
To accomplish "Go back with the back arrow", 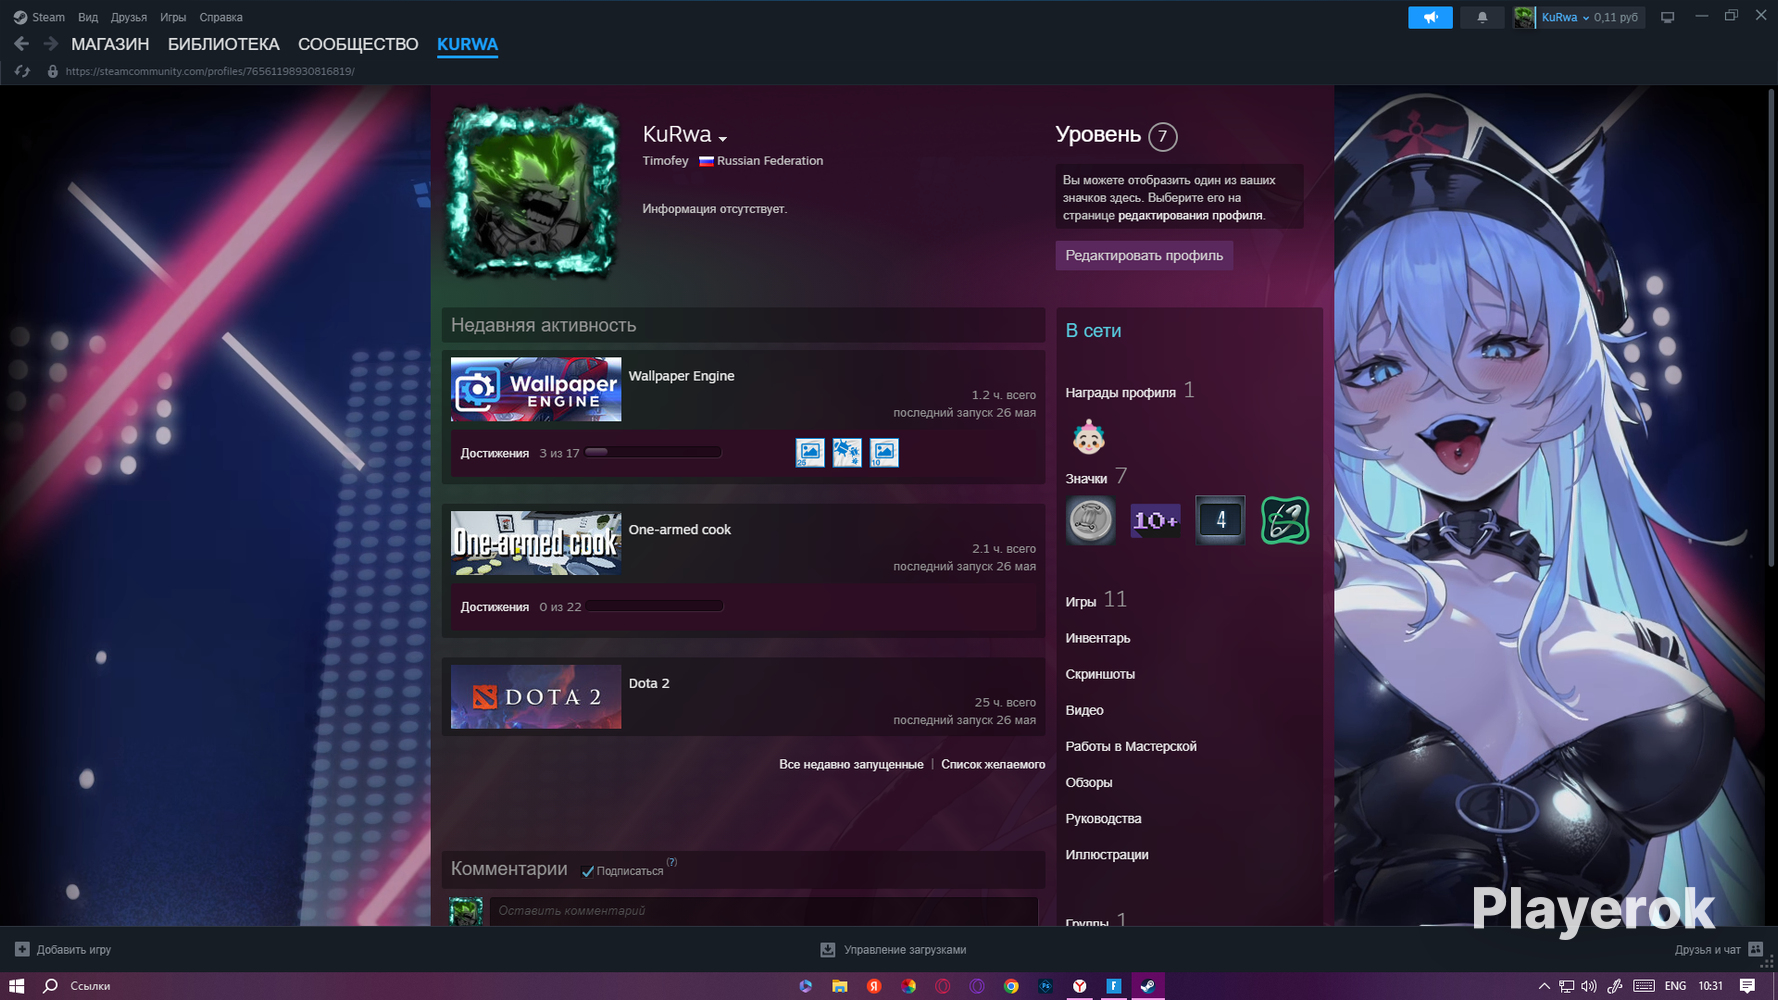I will coord(21,44).
